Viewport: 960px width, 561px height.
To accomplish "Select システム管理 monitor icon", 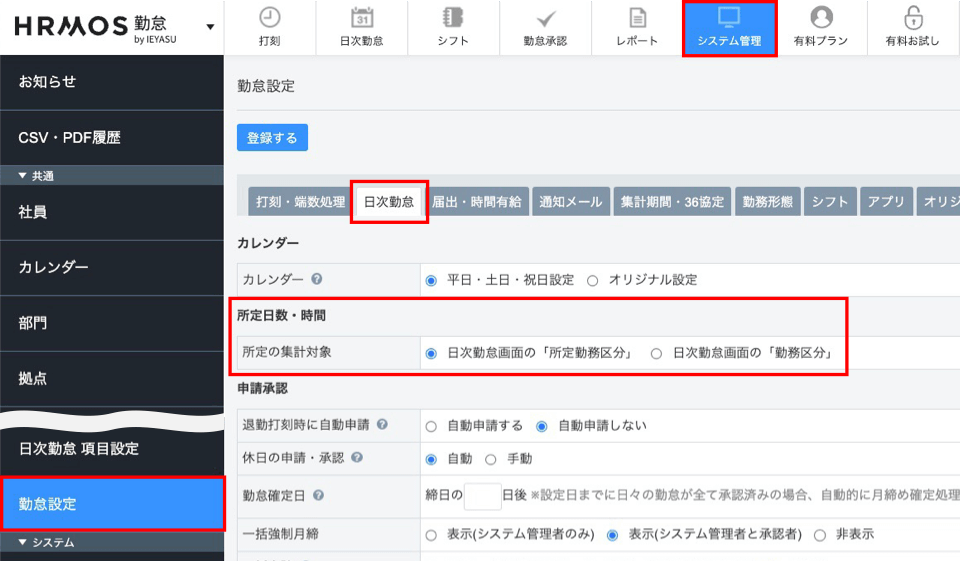I will 729,18.
